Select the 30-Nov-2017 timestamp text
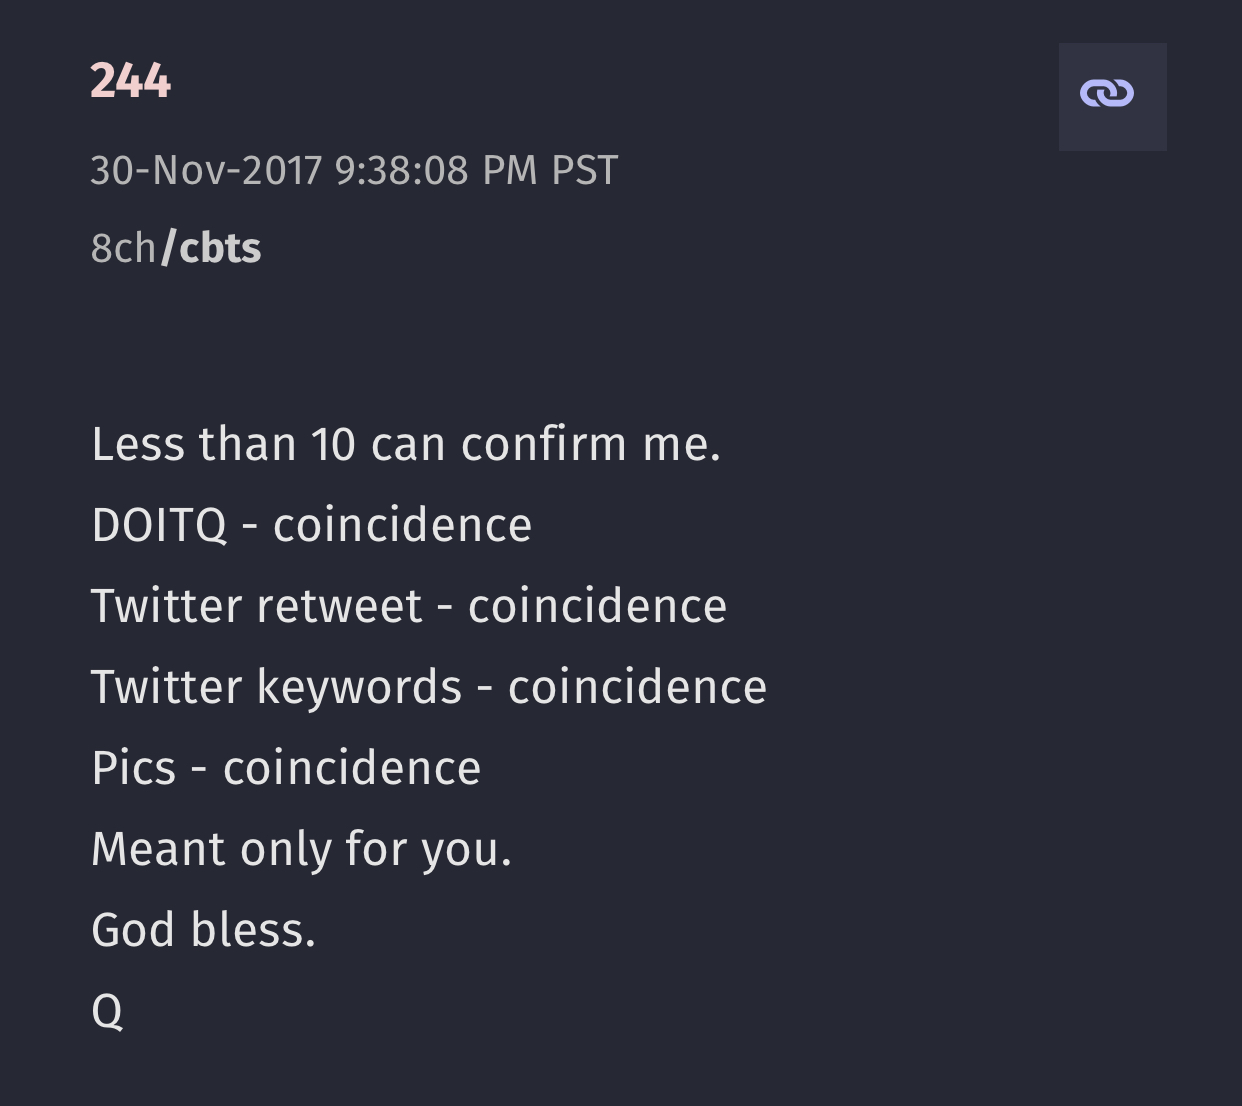The height and width of the screenshot is (1106, 1242). [354, 170]
